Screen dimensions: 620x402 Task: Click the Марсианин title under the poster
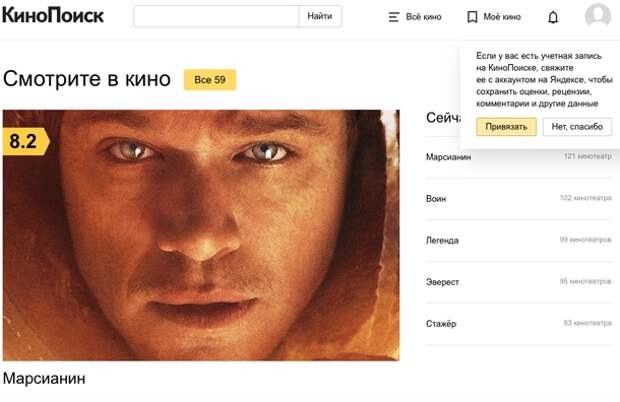coord(44,378)
